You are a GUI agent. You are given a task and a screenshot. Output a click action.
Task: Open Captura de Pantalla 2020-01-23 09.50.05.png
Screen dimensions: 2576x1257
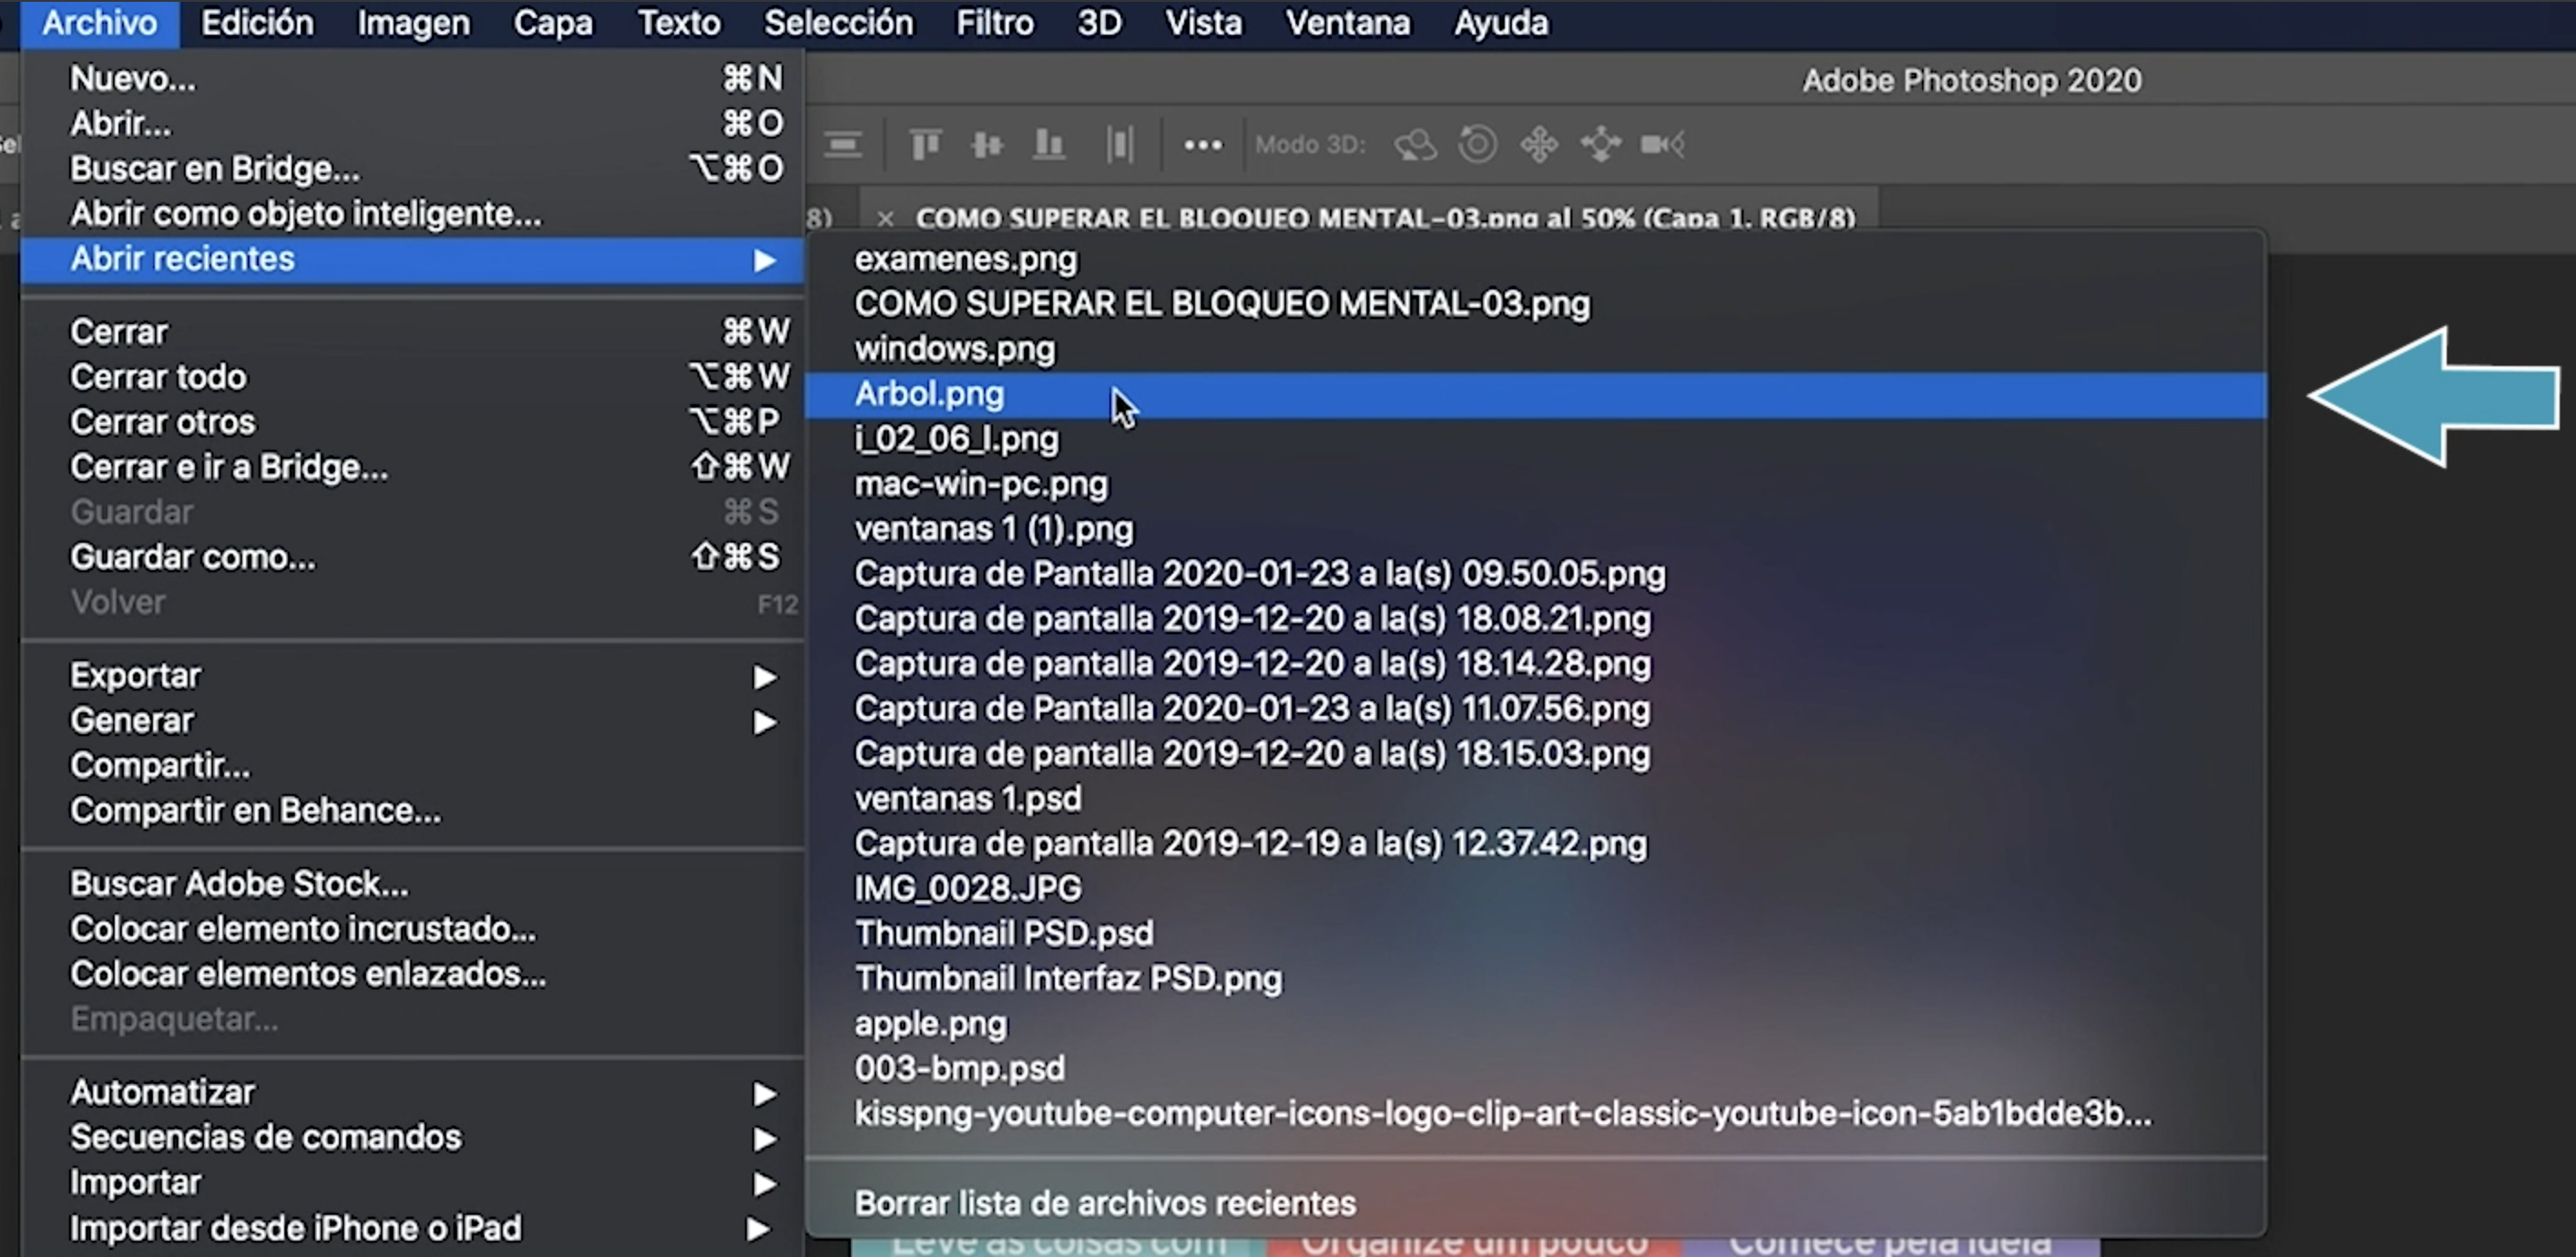pos(1535,574)
